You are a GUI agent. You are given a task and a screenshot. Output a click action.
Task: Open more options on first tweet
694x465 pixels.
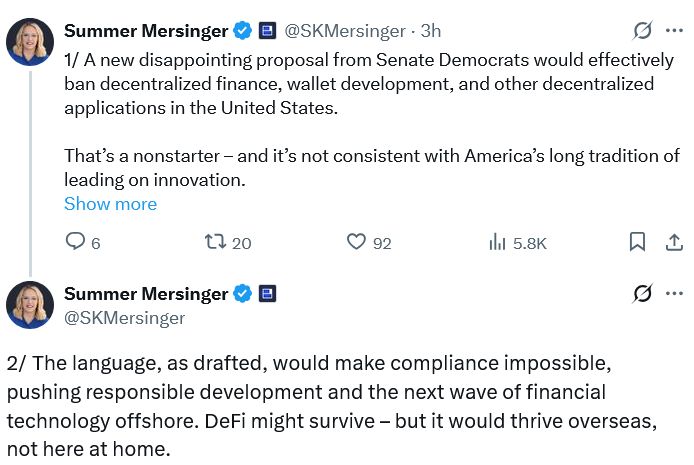pyautogui.click(x=674, y=31)
